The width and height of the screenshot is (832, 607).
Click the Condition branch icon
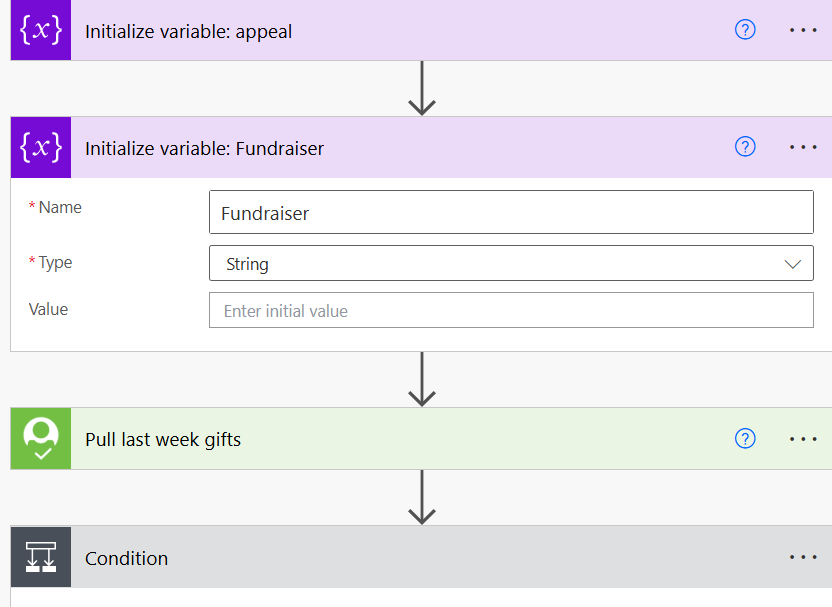[41, 557]
